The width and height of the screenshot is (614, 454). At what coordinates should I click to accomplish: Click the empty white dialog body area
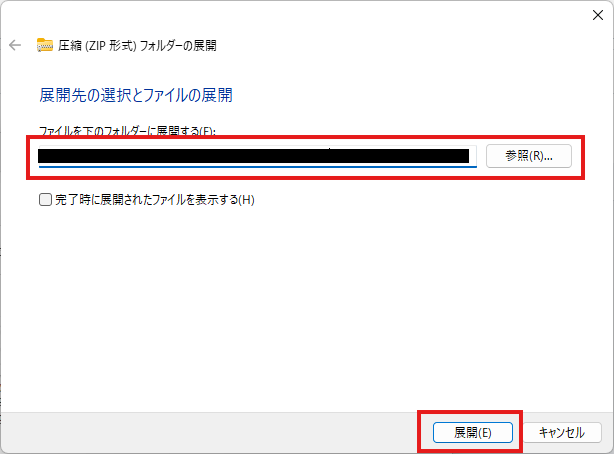307,306
